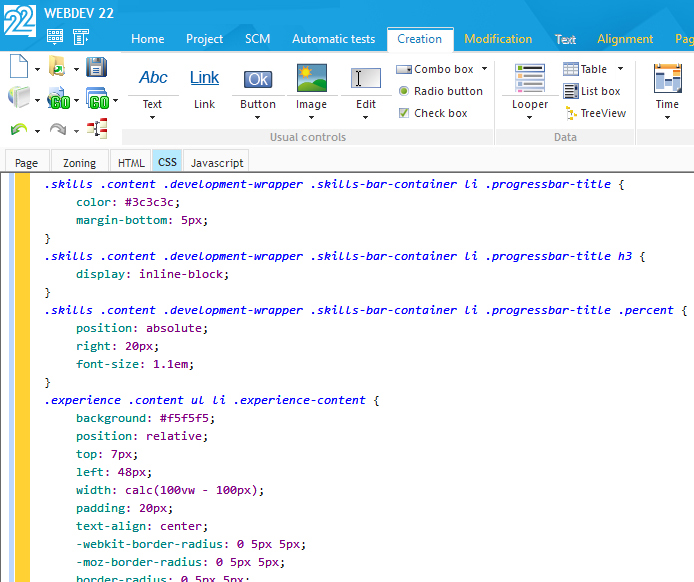Insert a Radio button control
Viewport: 694px width, 582px height.
[440, 91]
